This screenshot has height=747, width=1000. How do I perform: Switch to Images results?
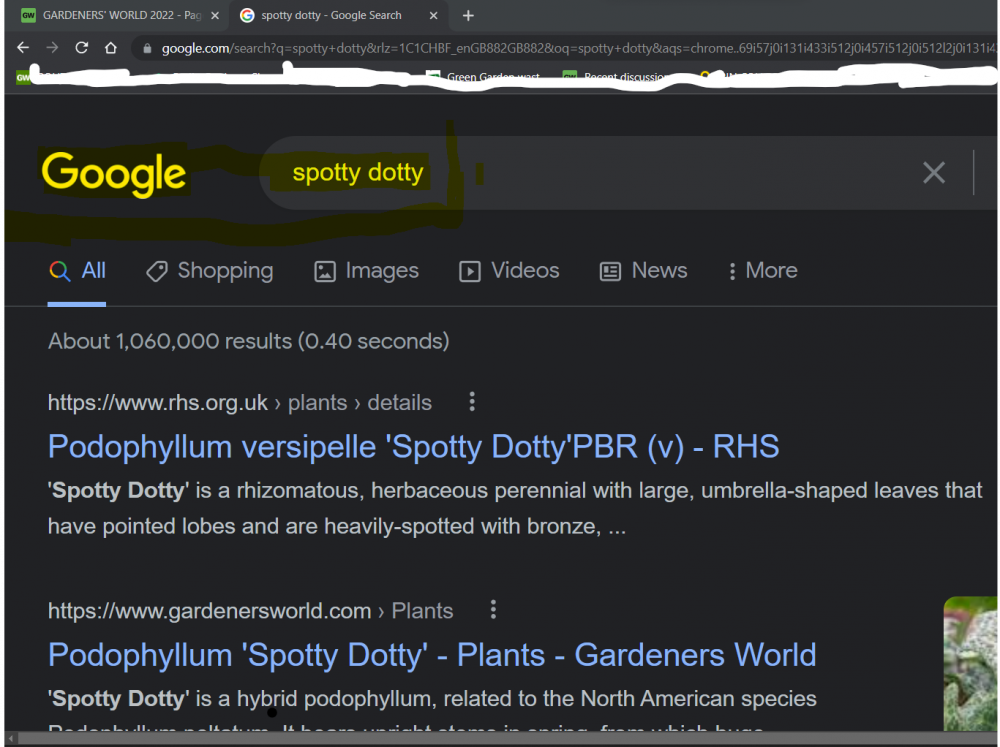point(367,270)
